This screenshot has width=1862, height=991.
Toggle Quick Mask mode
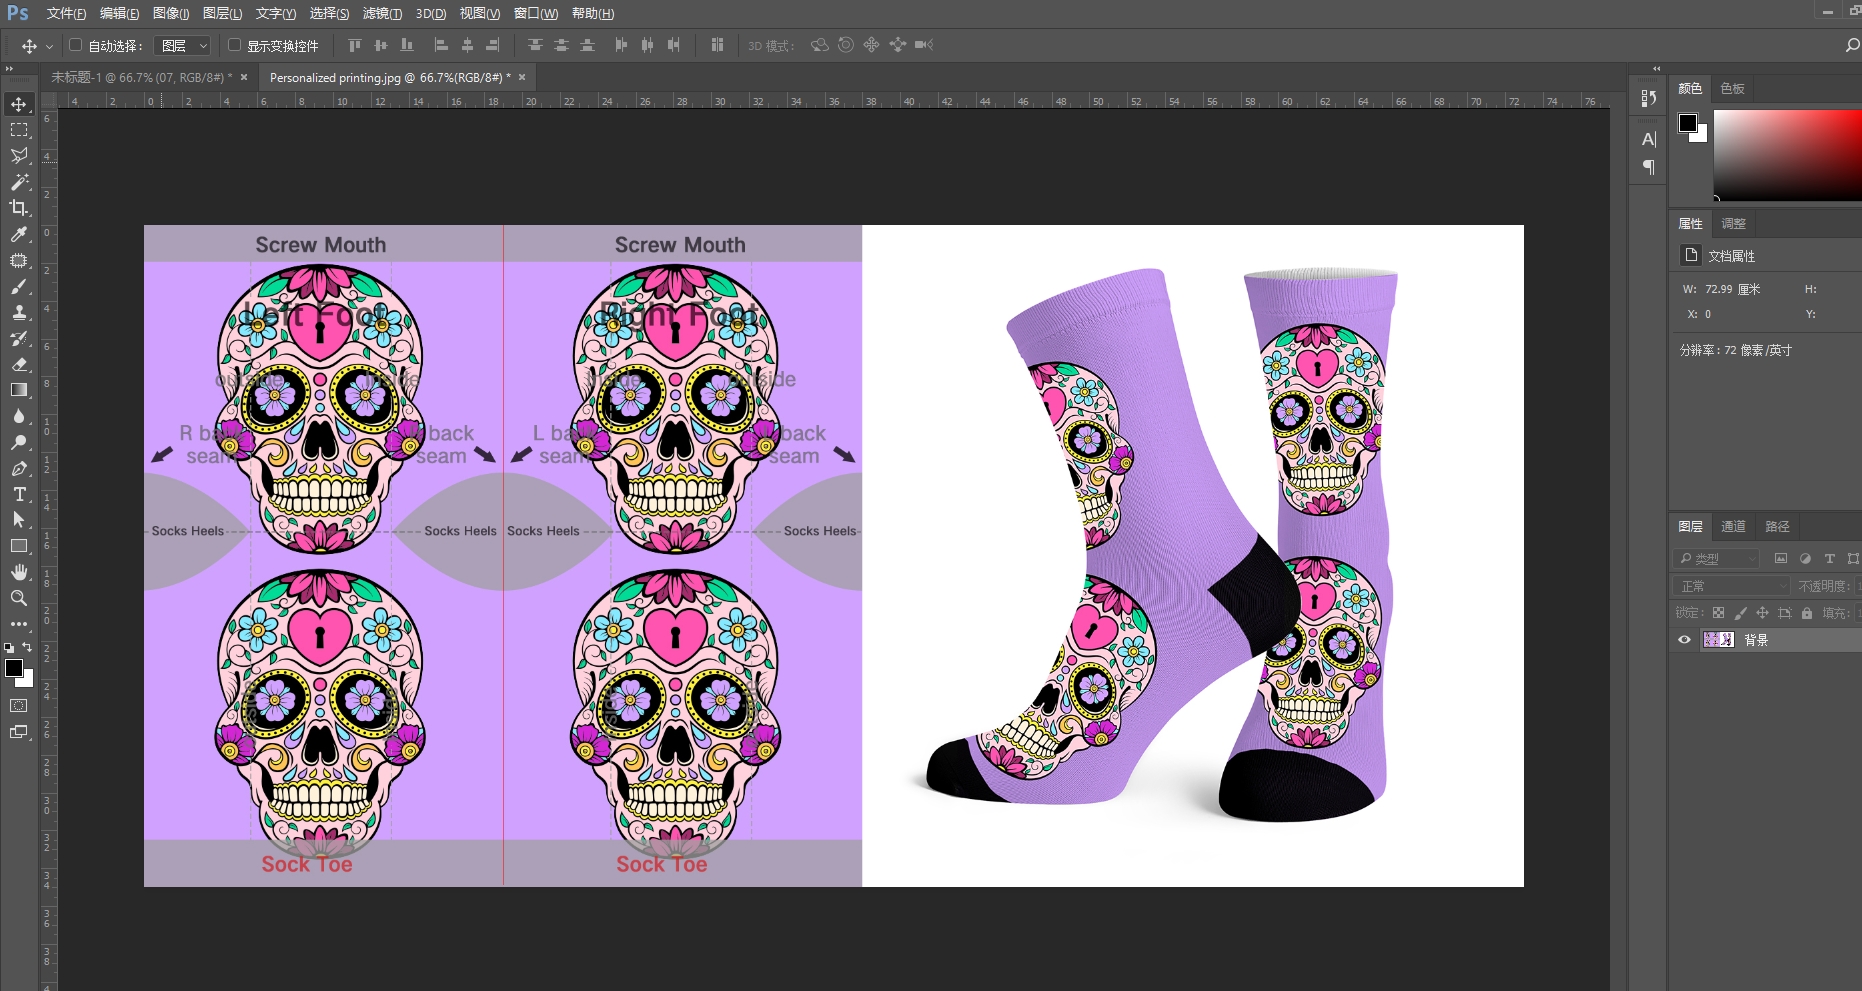click(19, 706)
